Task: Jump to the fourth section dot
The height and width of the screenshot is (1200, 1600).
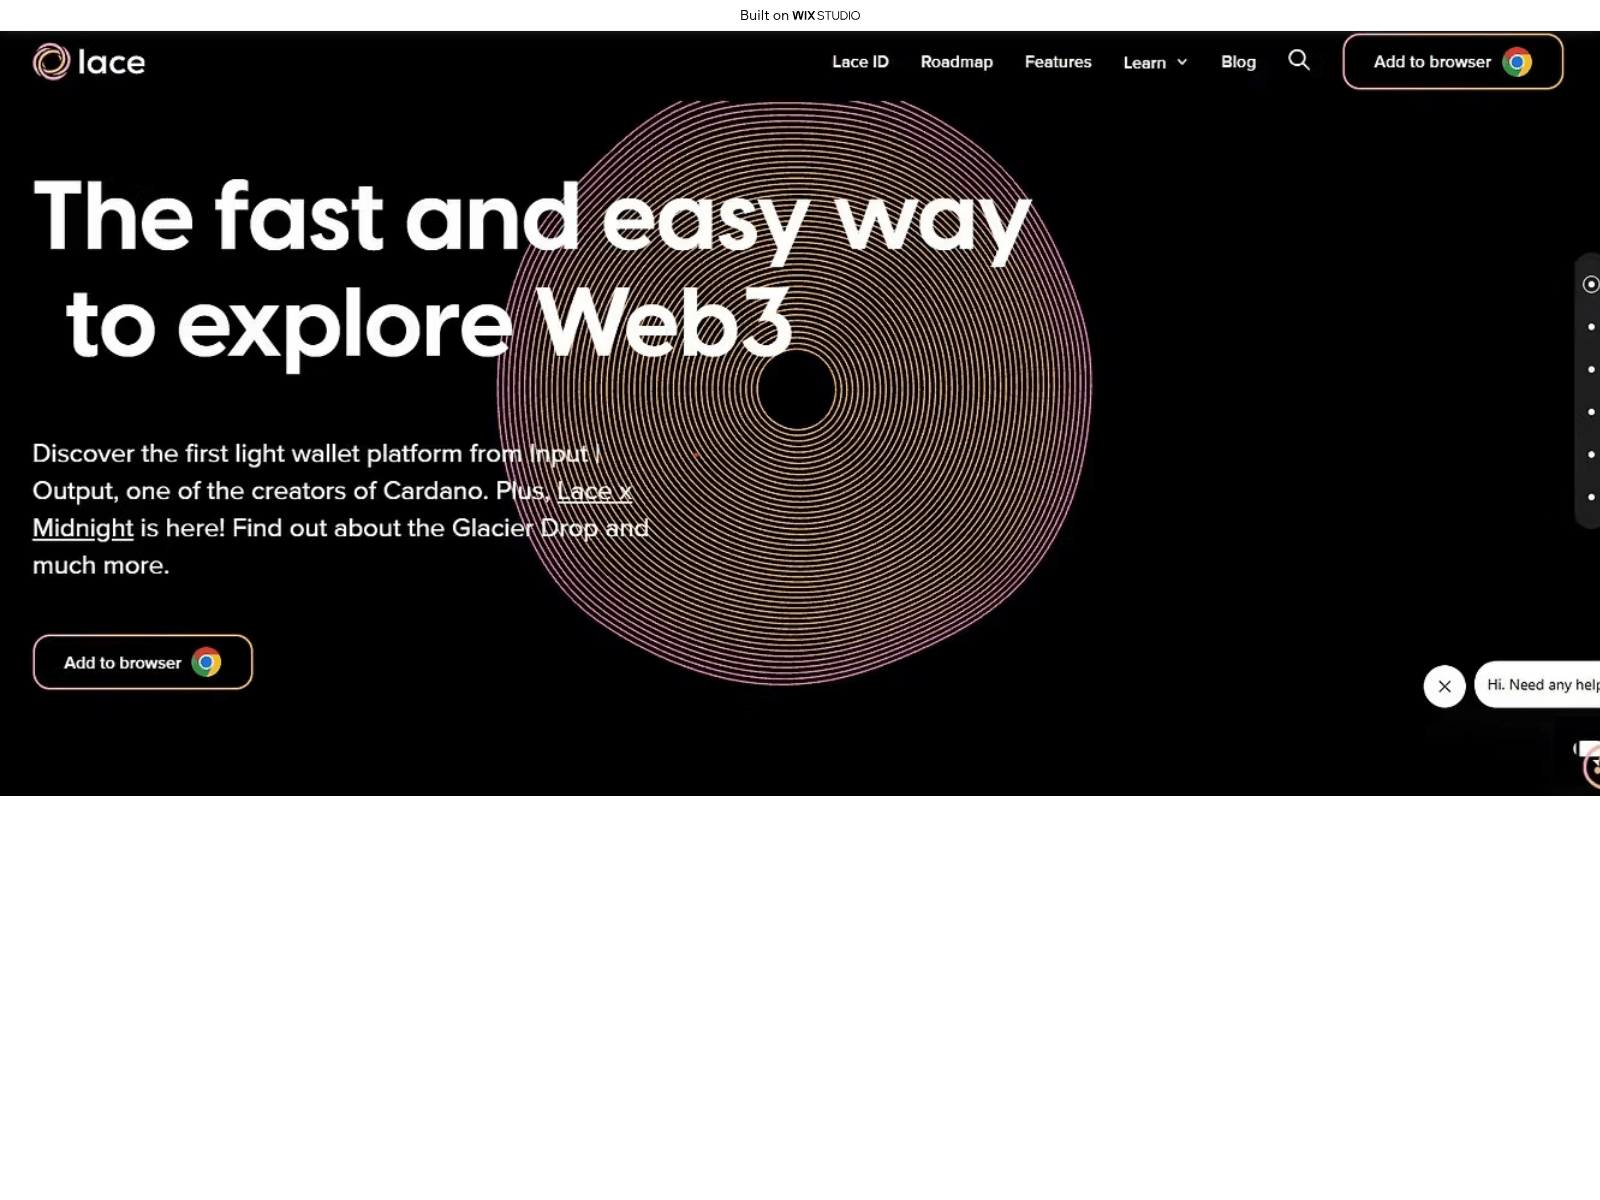Action: point(1591,412)
